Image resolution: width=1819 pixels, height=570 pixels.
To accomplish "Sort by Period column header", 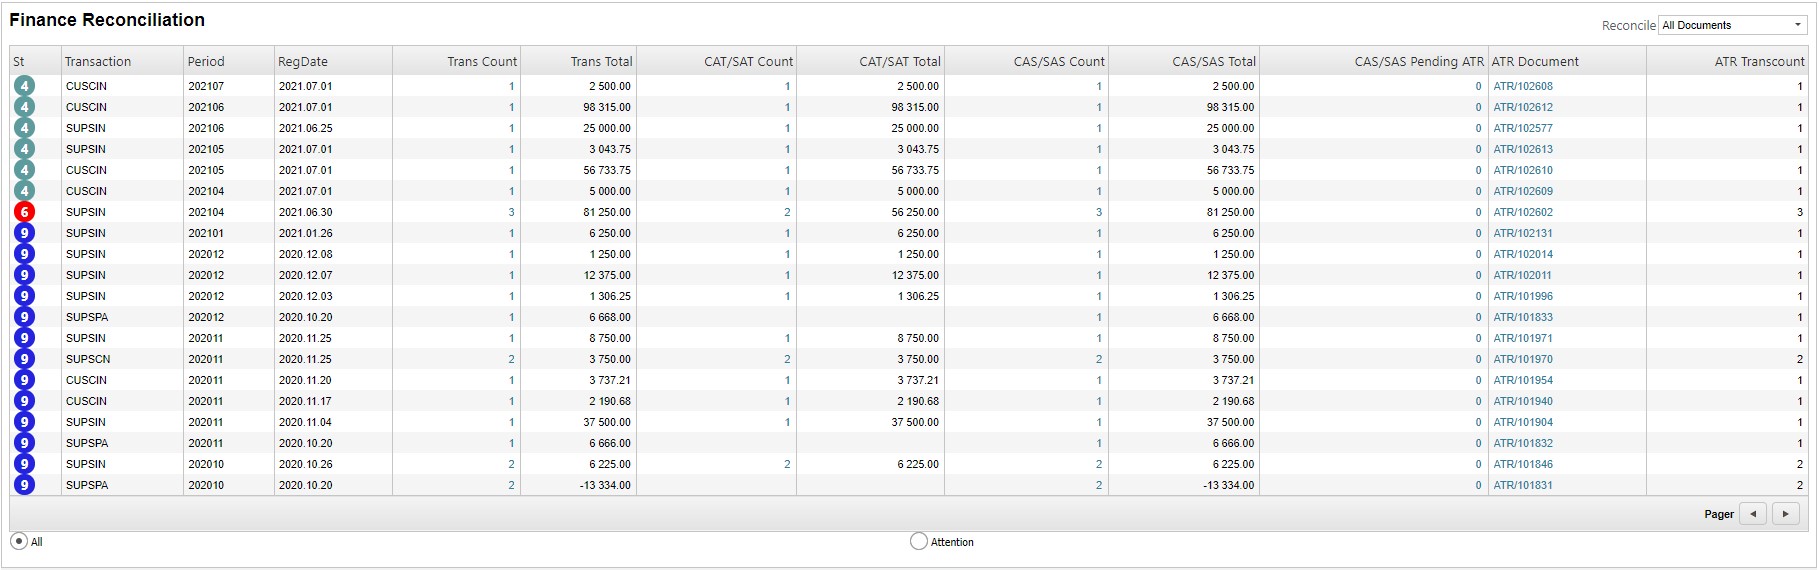I will tap(206, 61).
